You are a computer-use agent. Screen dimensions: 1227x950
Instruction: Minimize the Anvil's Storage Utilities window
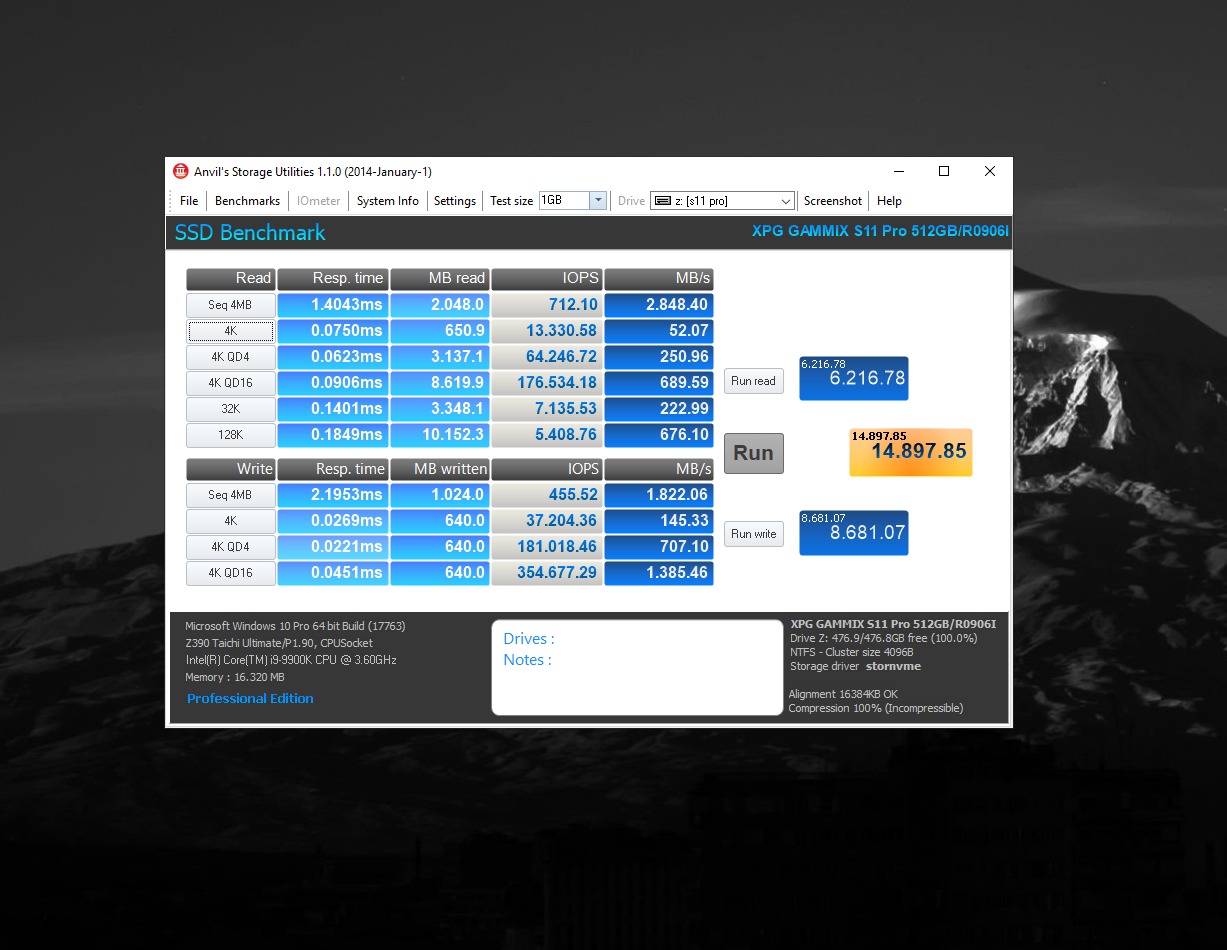click(897, 171)
